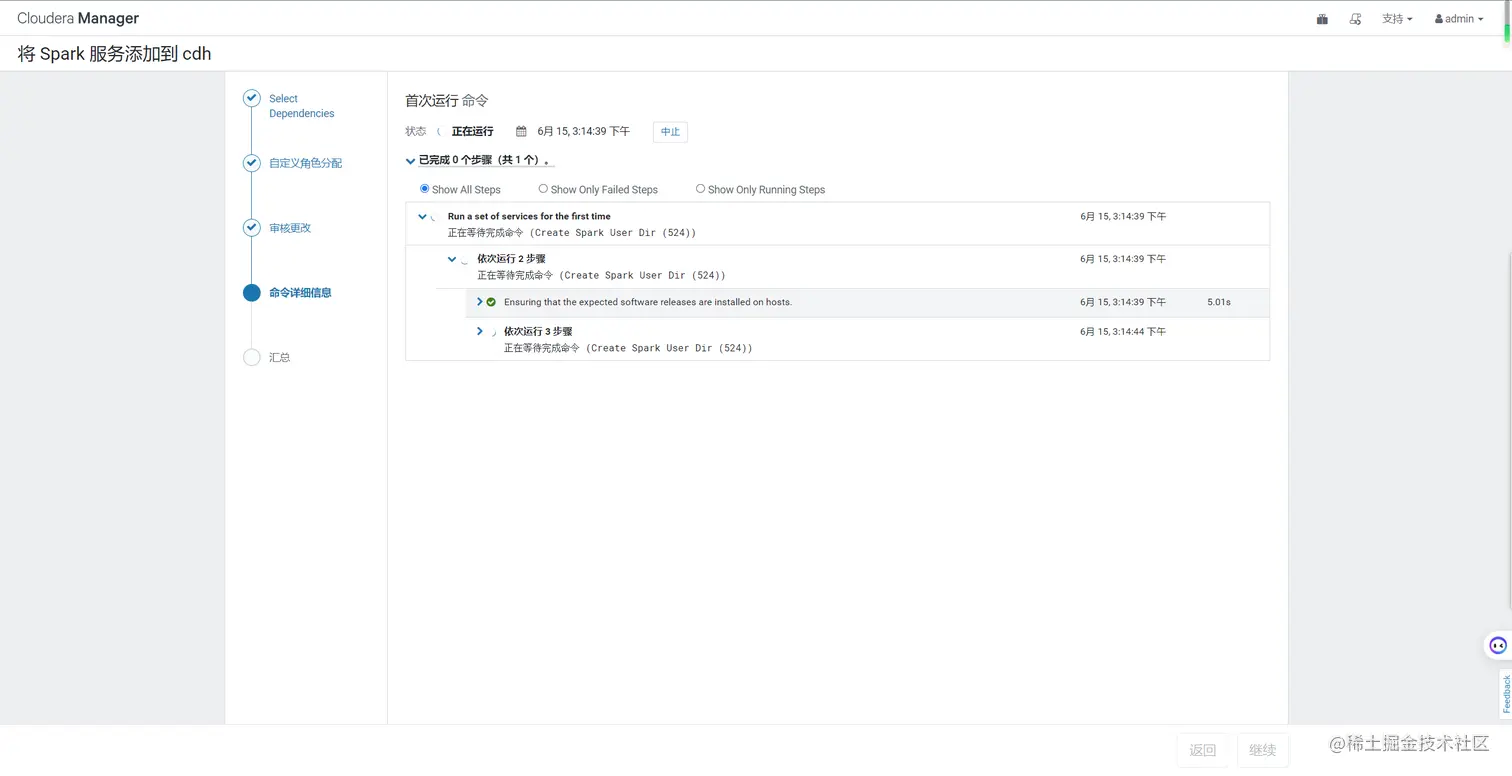Screen dimensions: 1512x776
Task: Click the Cloudera Manager logo
Action: (x=78, y=18)
